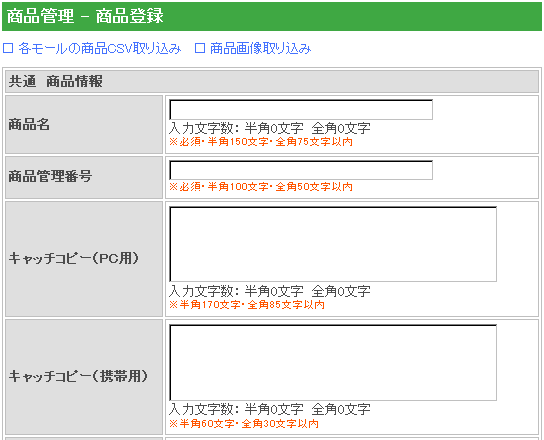
Task: Click 半角150文字 requirement note under 商品名
Action: 261,142
